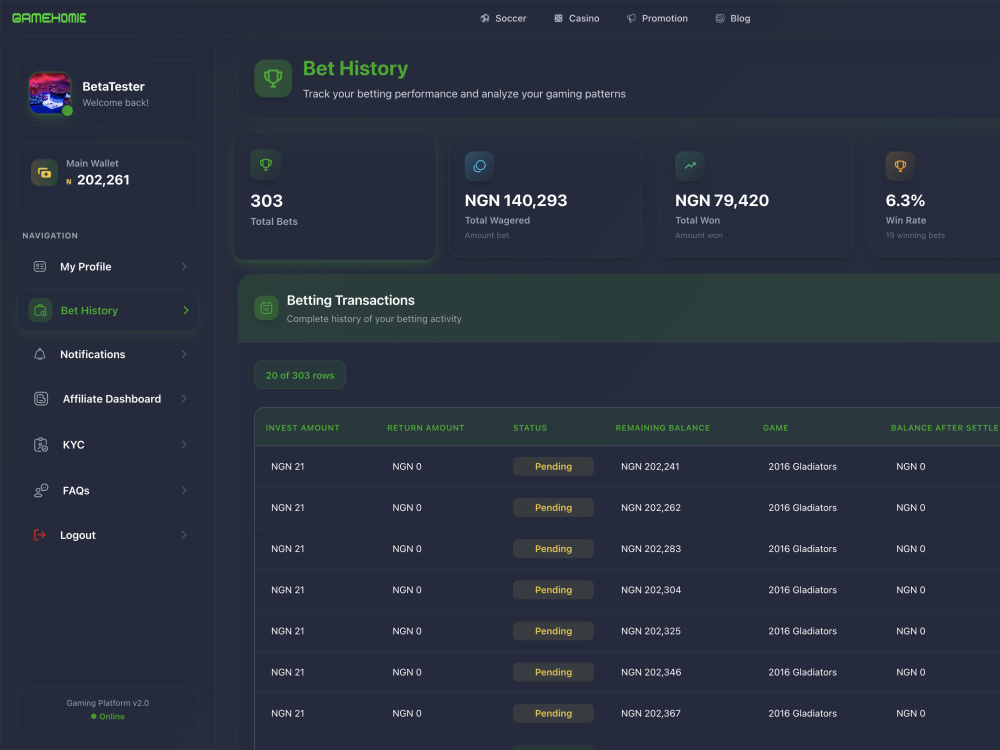Click the BetaTester avatar image

tap(50, 93)
